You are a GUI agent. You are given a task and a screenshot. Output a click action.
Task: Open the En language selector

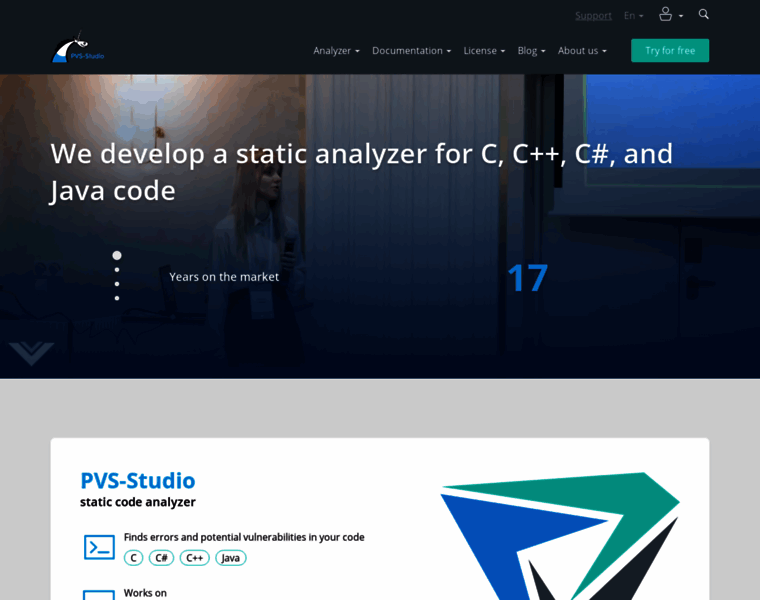coord(633,16)
